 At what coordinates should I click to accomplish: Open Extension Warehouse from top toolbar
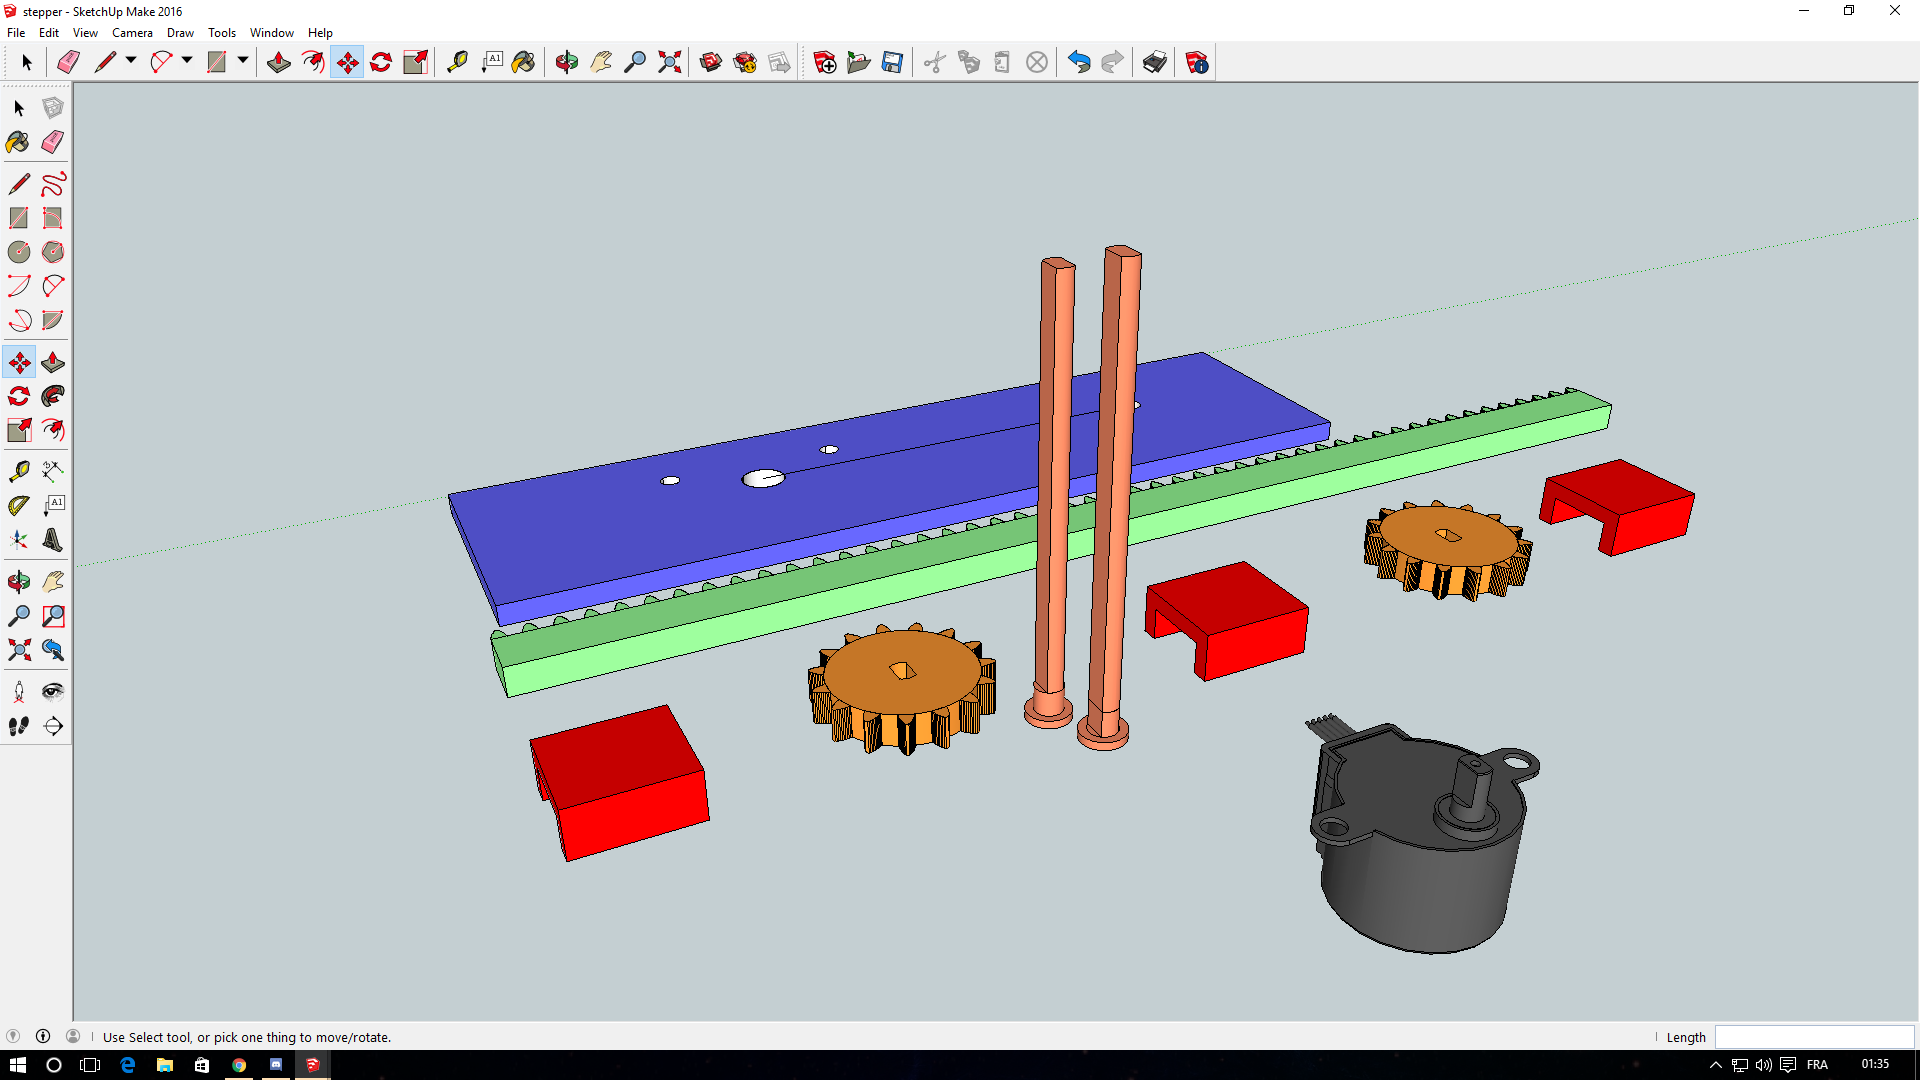point(745,62)
